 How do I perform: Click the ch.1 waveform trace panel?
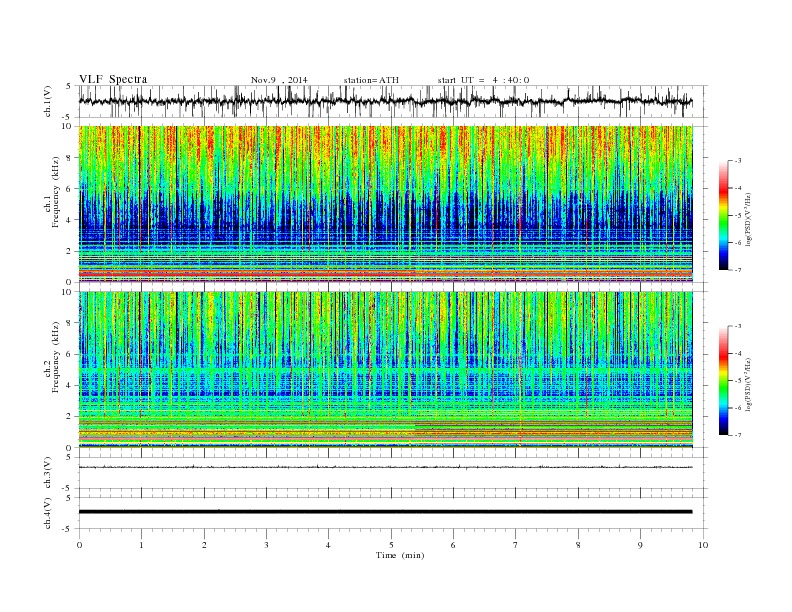(393, 101)
